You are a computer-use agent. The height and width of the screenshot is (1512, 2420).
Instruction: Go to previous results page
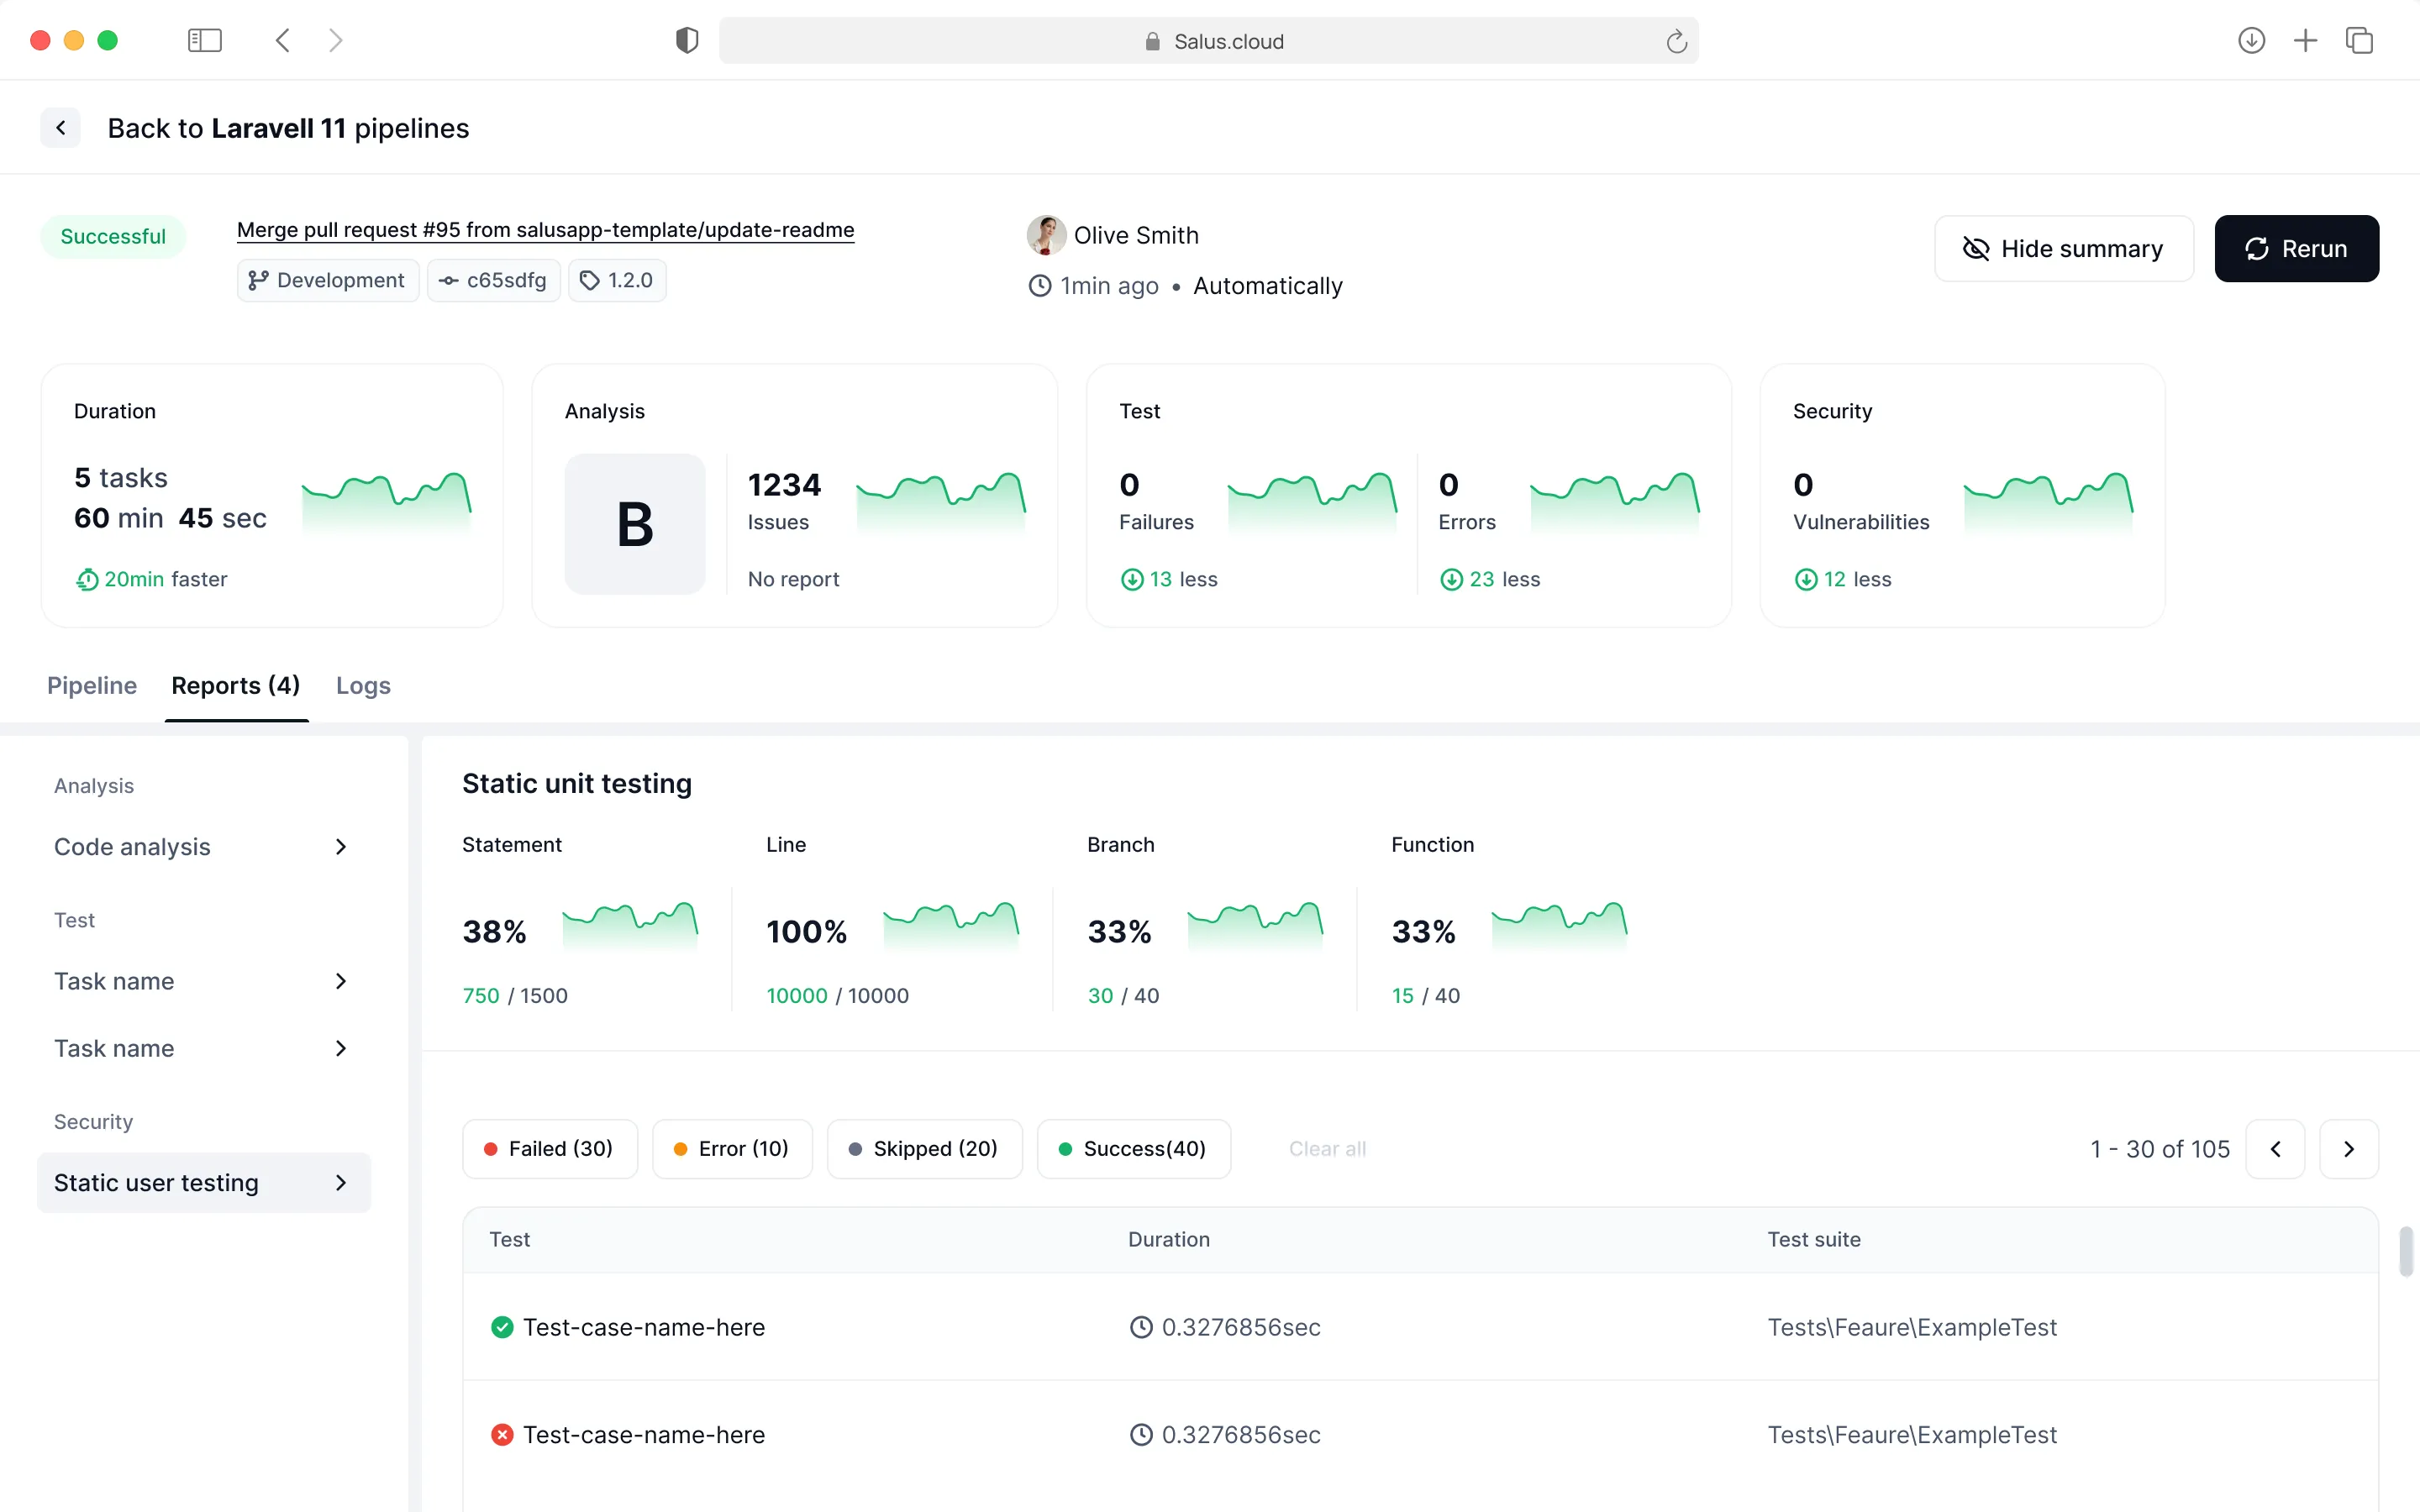coord(2275,1149)
